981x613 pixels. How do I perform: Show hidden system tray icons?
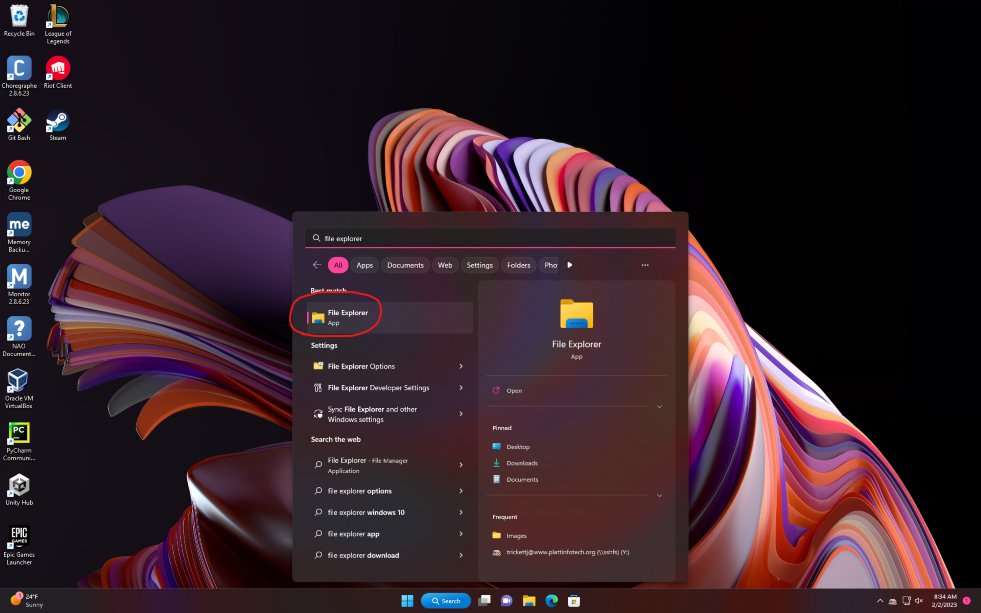point(880,601)
